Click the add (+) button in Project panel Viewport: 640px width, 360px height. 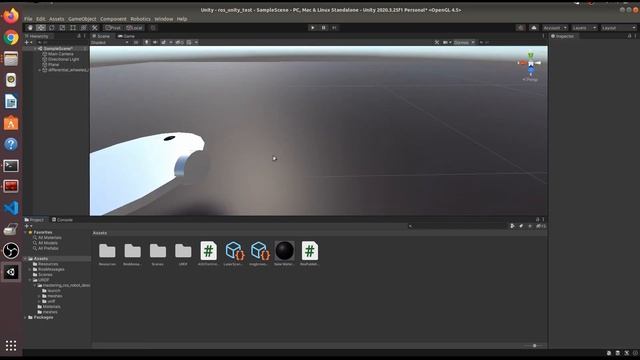(x=28, y=226)
